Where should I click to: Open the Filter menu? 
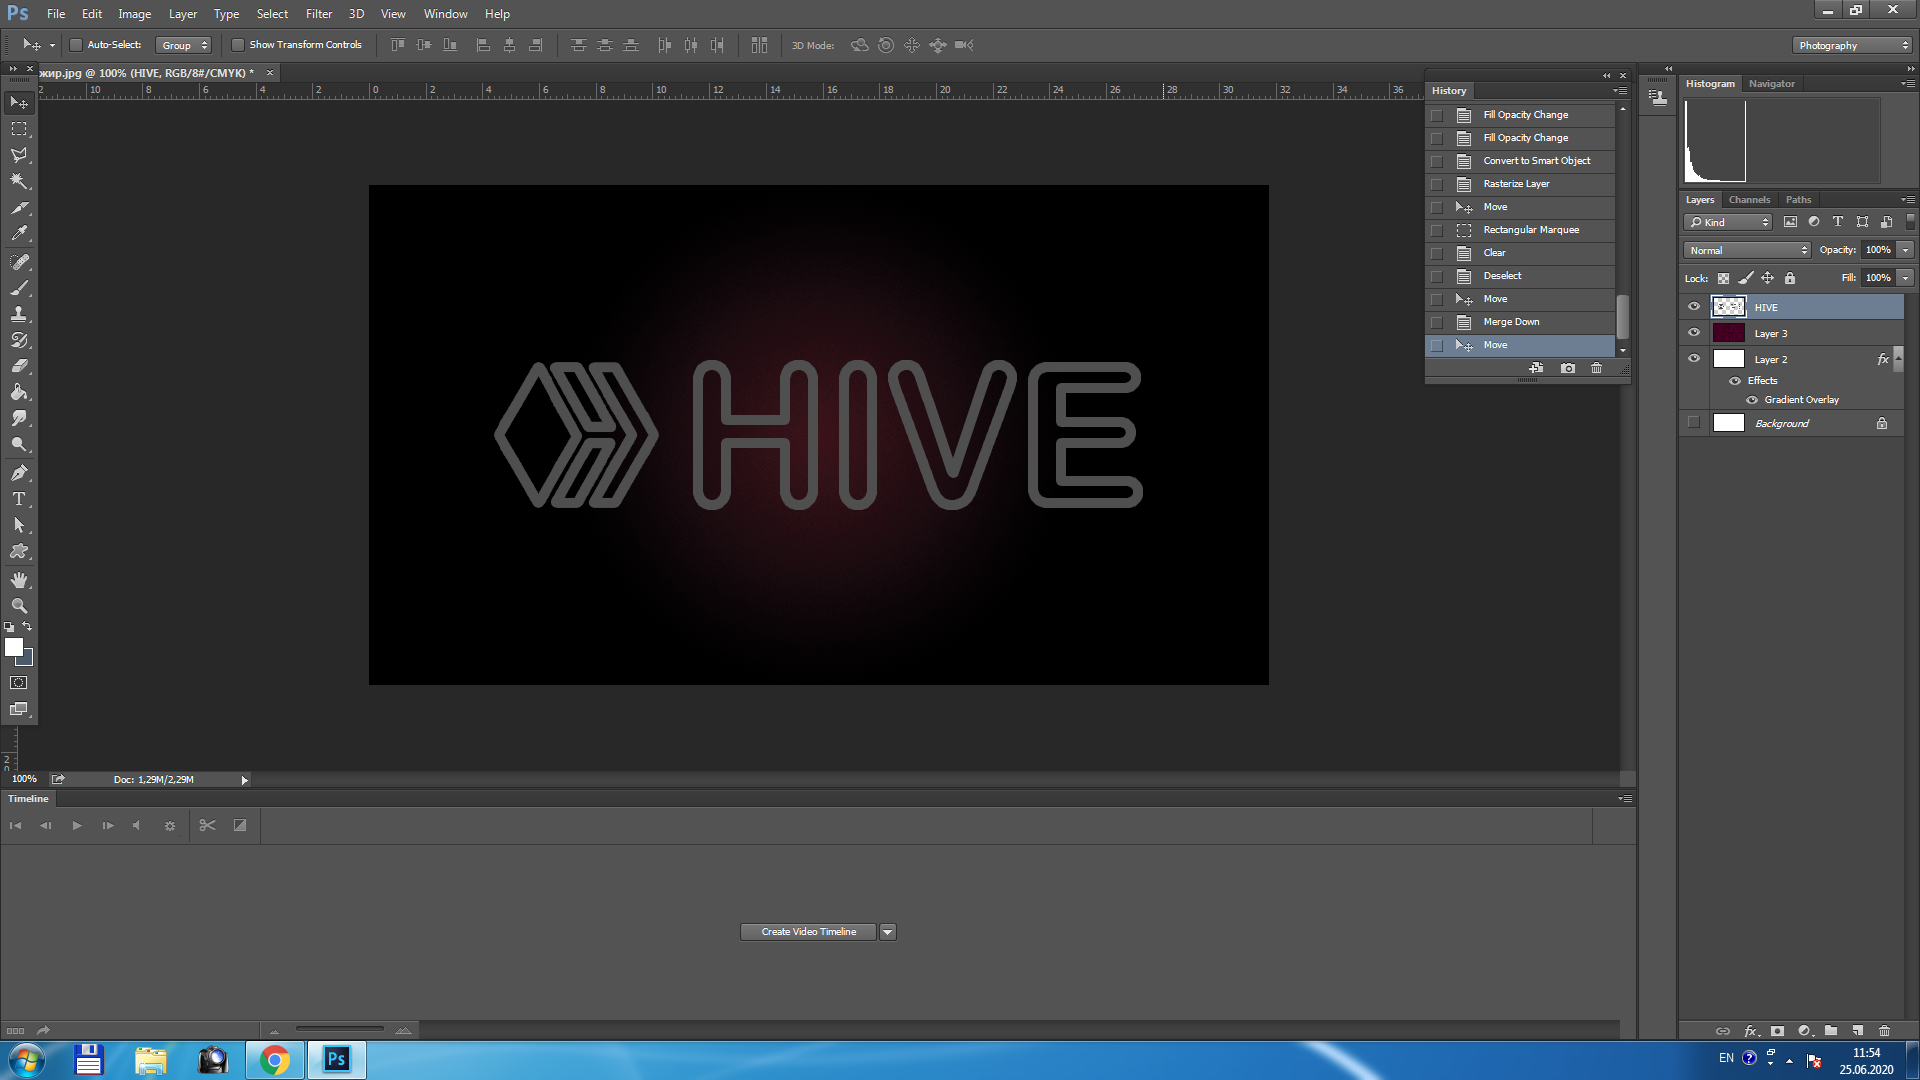pyautogui.click(x=319, y=14)
